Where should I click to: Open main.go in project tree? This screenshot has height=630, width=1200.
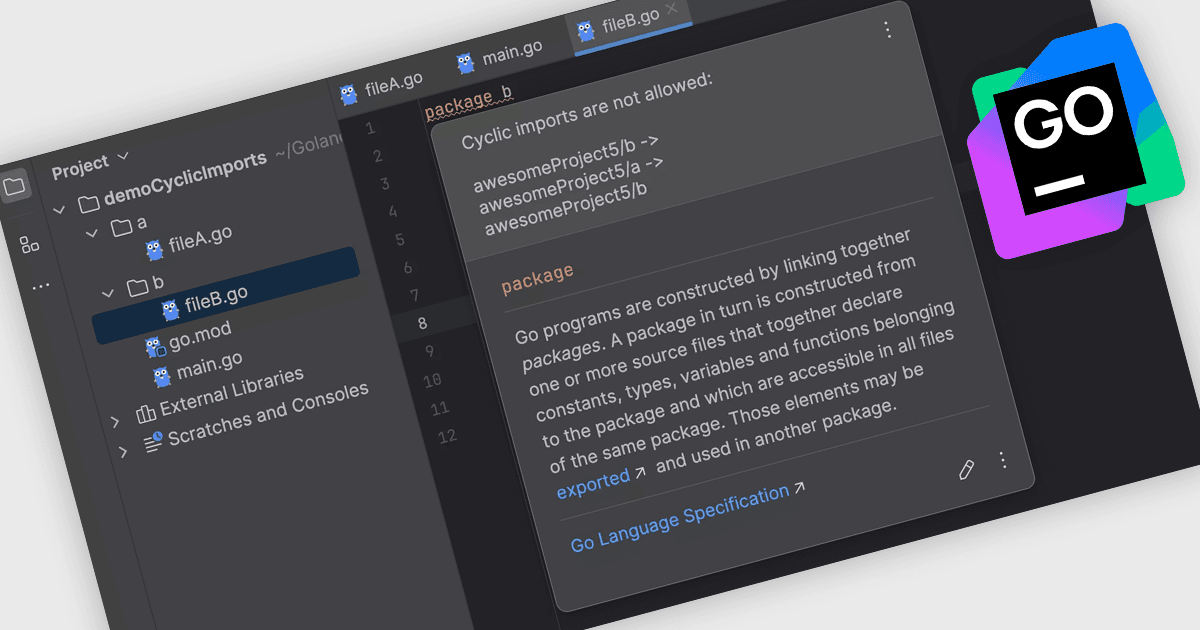(x=209, y=364)
